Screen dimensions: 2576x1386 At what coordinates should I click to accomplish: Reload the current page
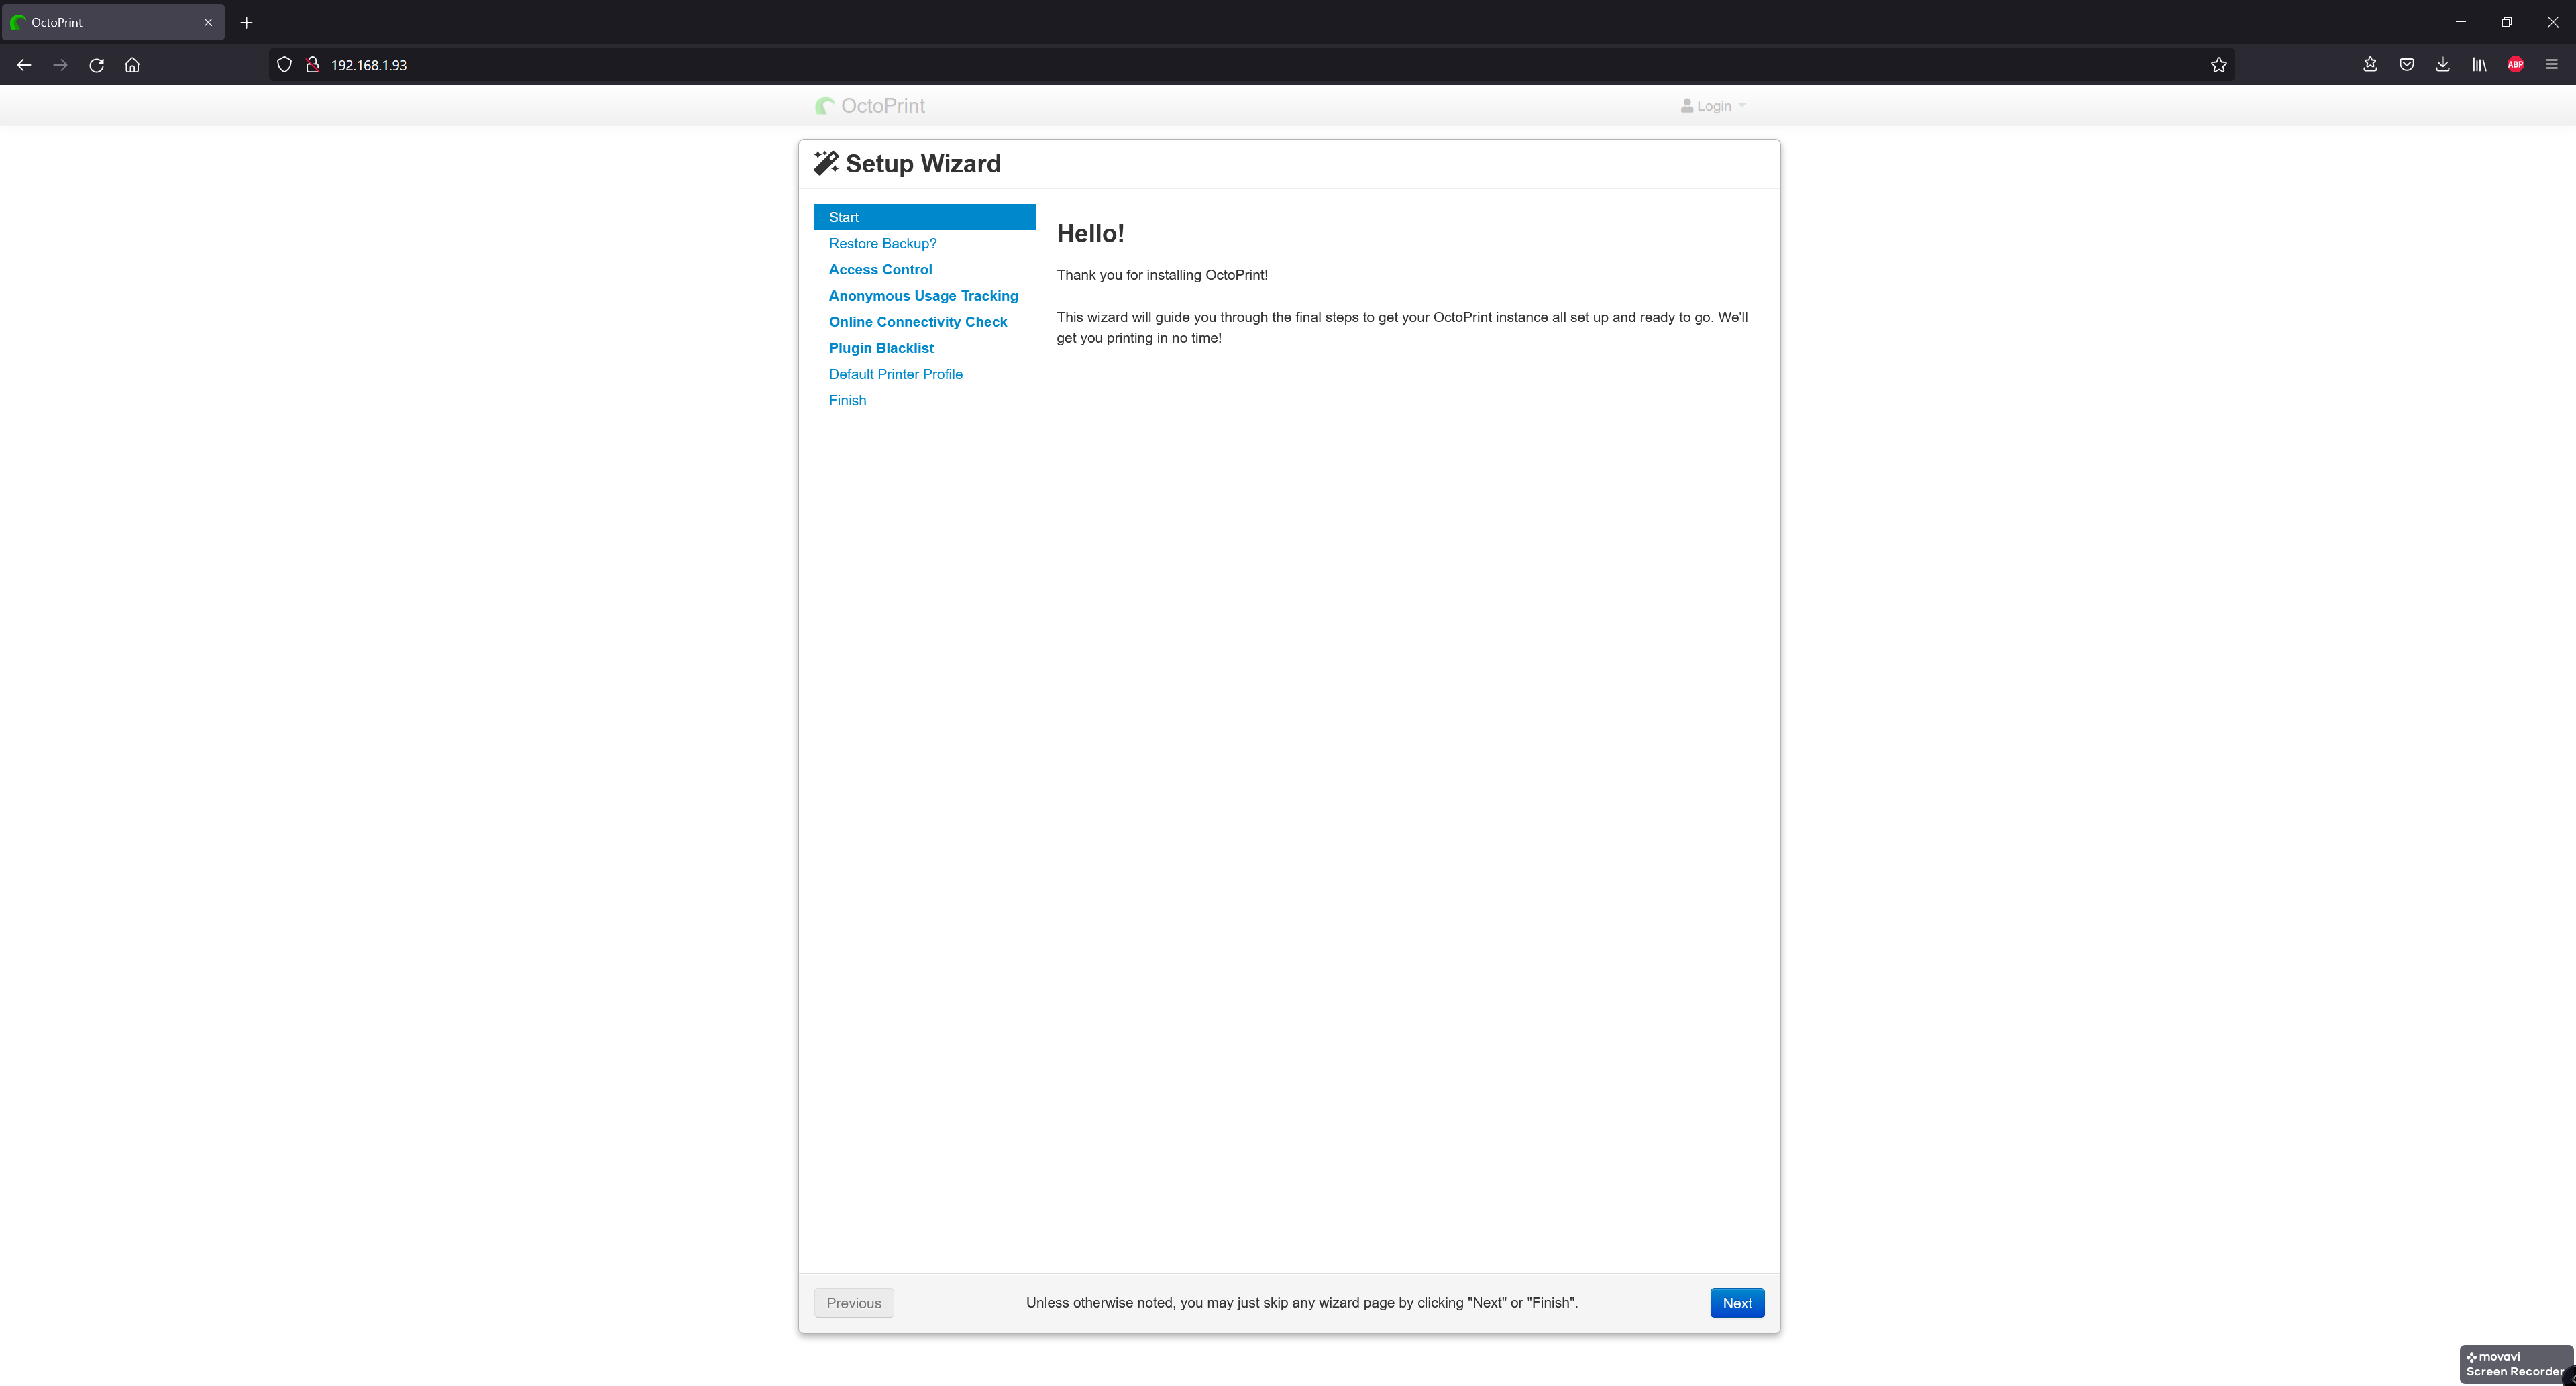point(96,65)
